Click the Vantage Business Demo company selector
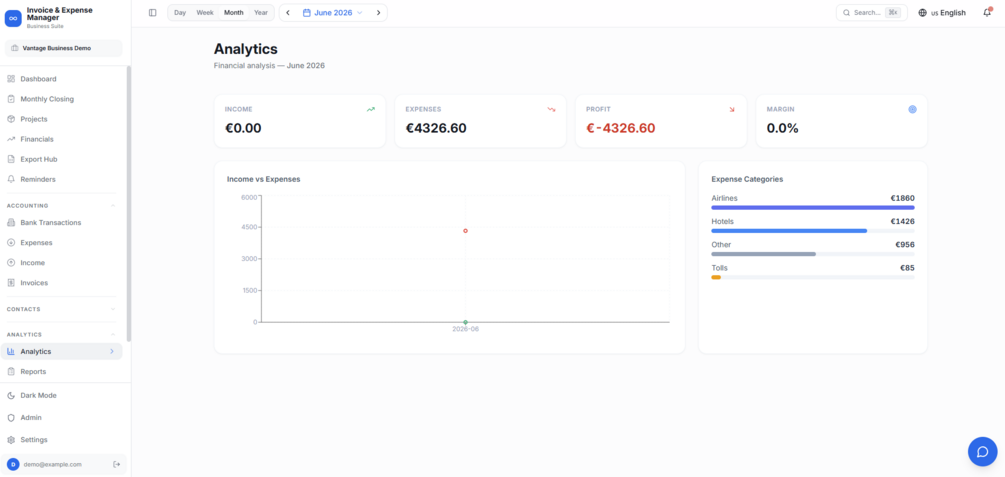 tap(63, 48)
